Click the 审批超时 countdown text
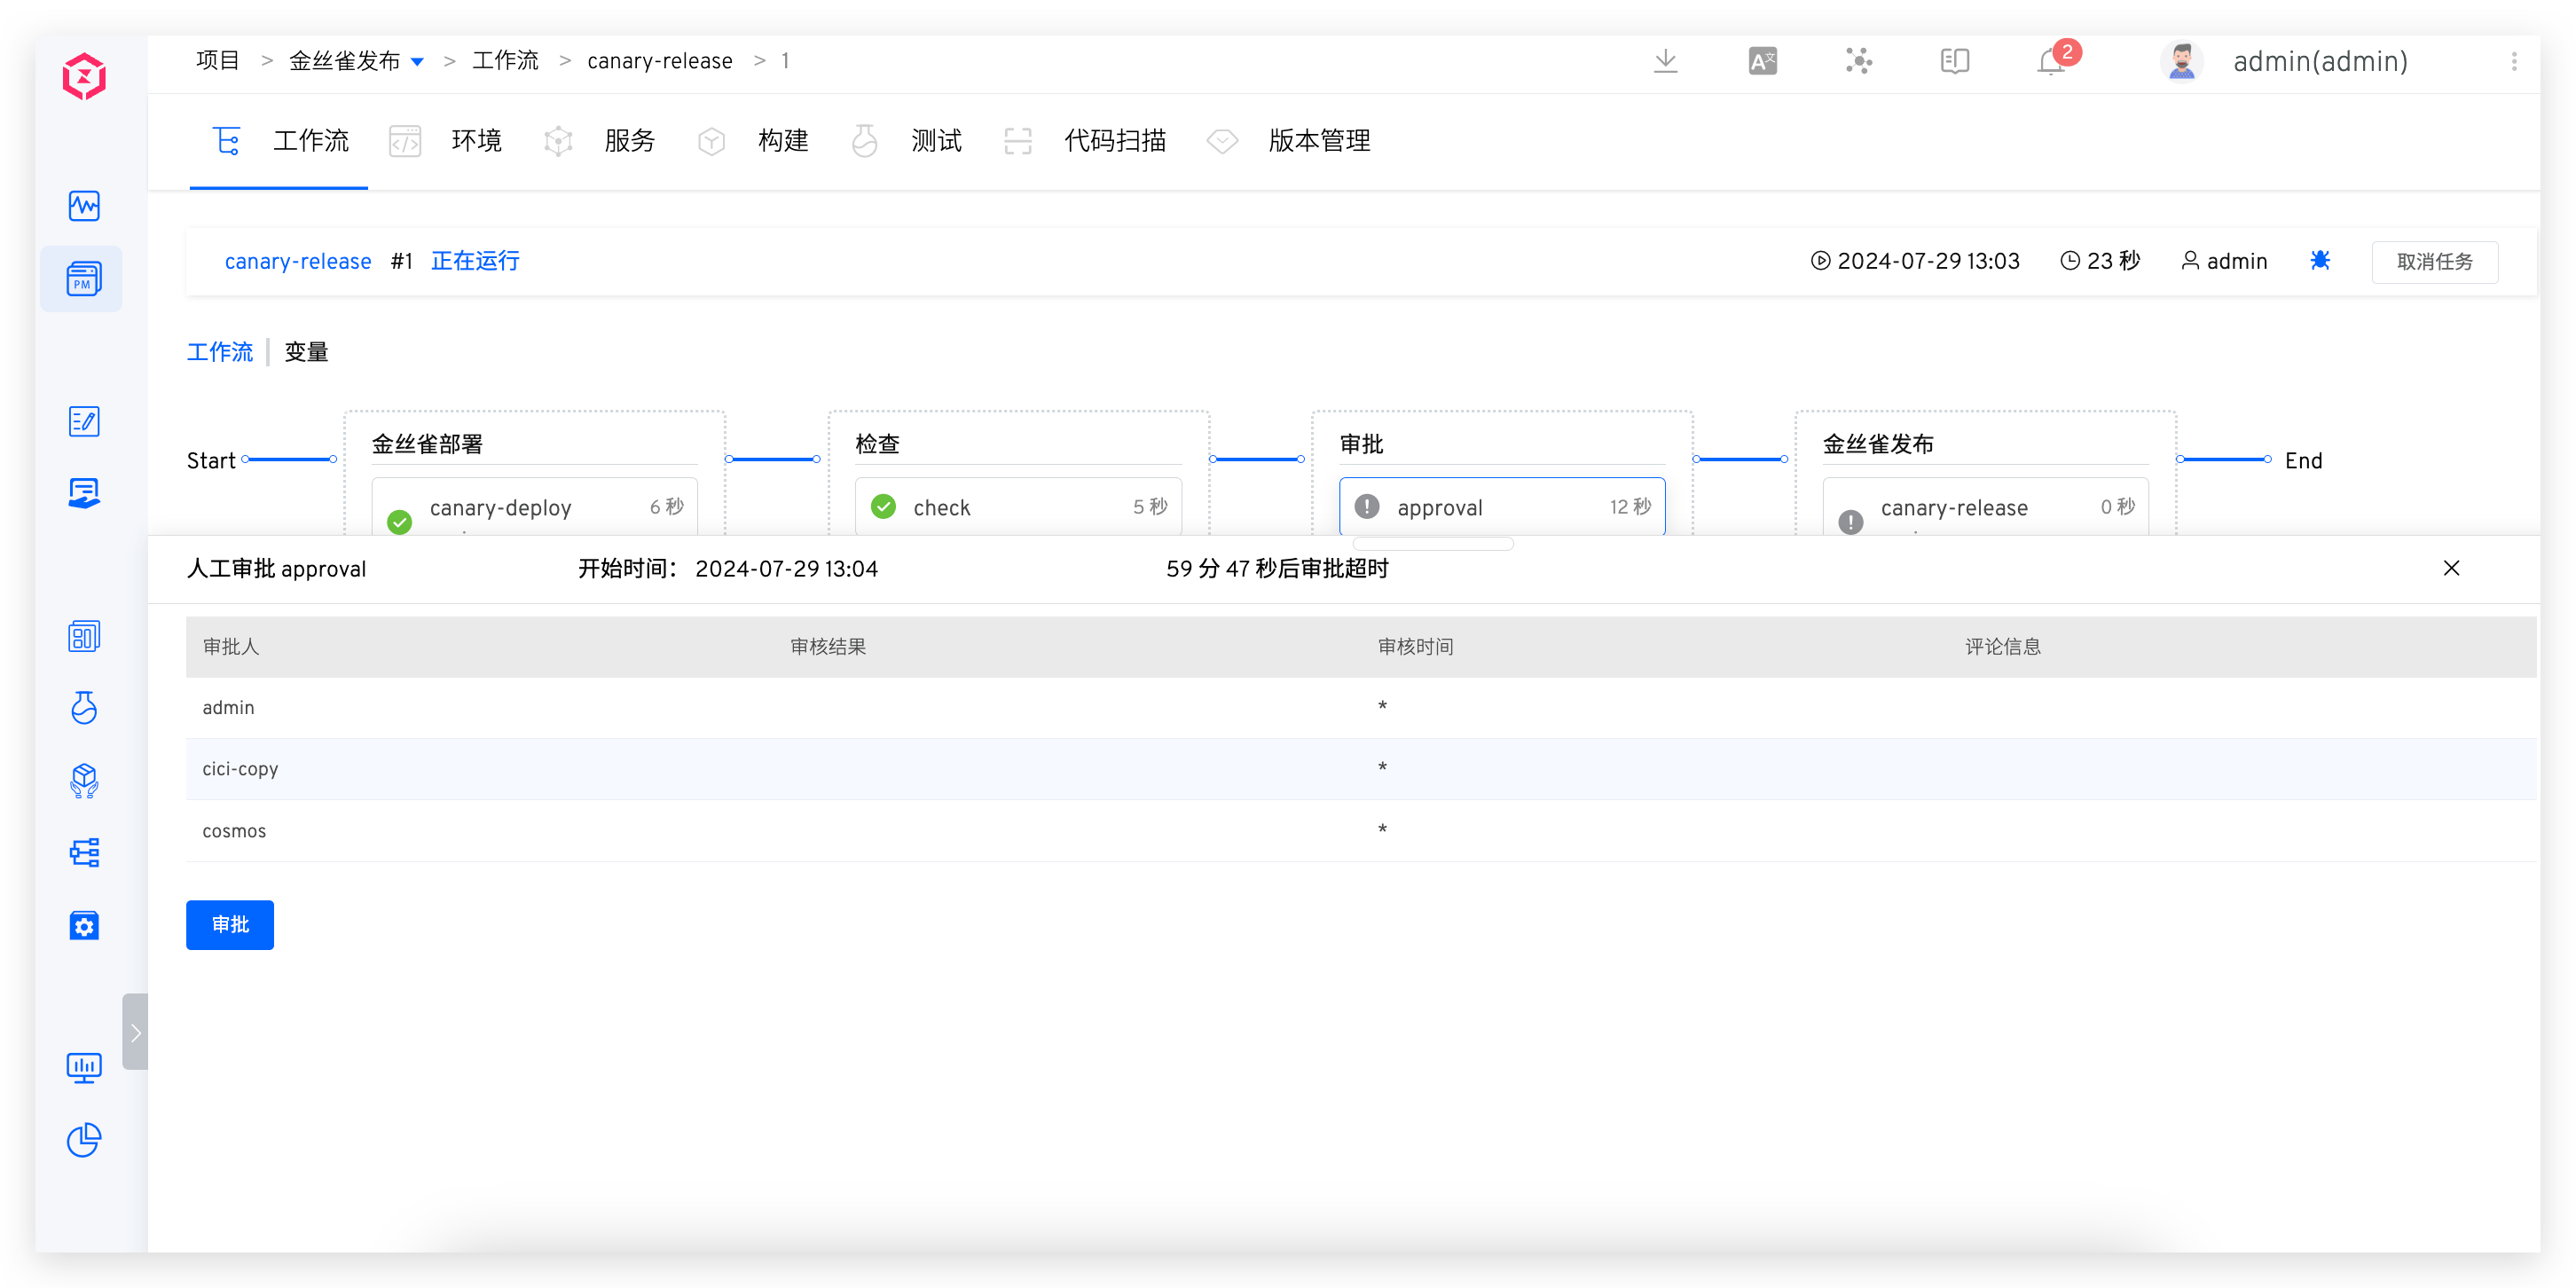The width and height of the screenshot is (2576, 1288). [1277, 569]
